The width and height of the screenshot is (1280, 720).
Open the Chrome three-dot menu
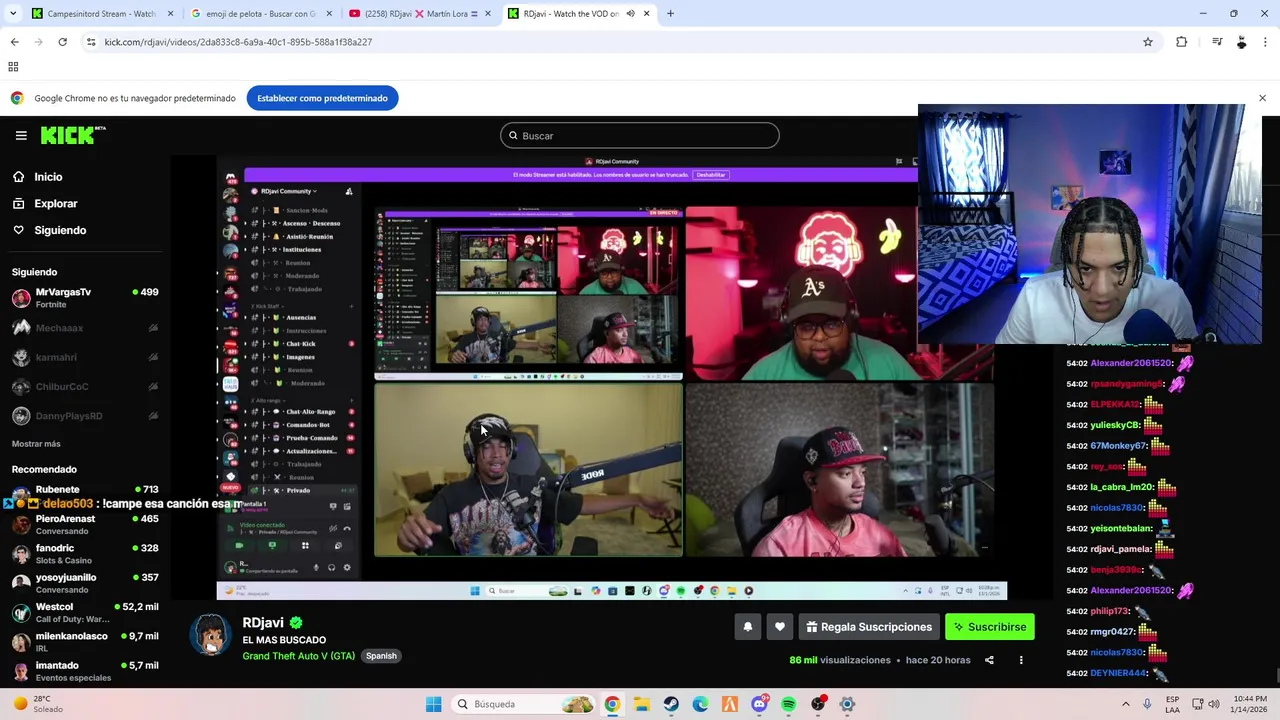[x=1266, y=42]
